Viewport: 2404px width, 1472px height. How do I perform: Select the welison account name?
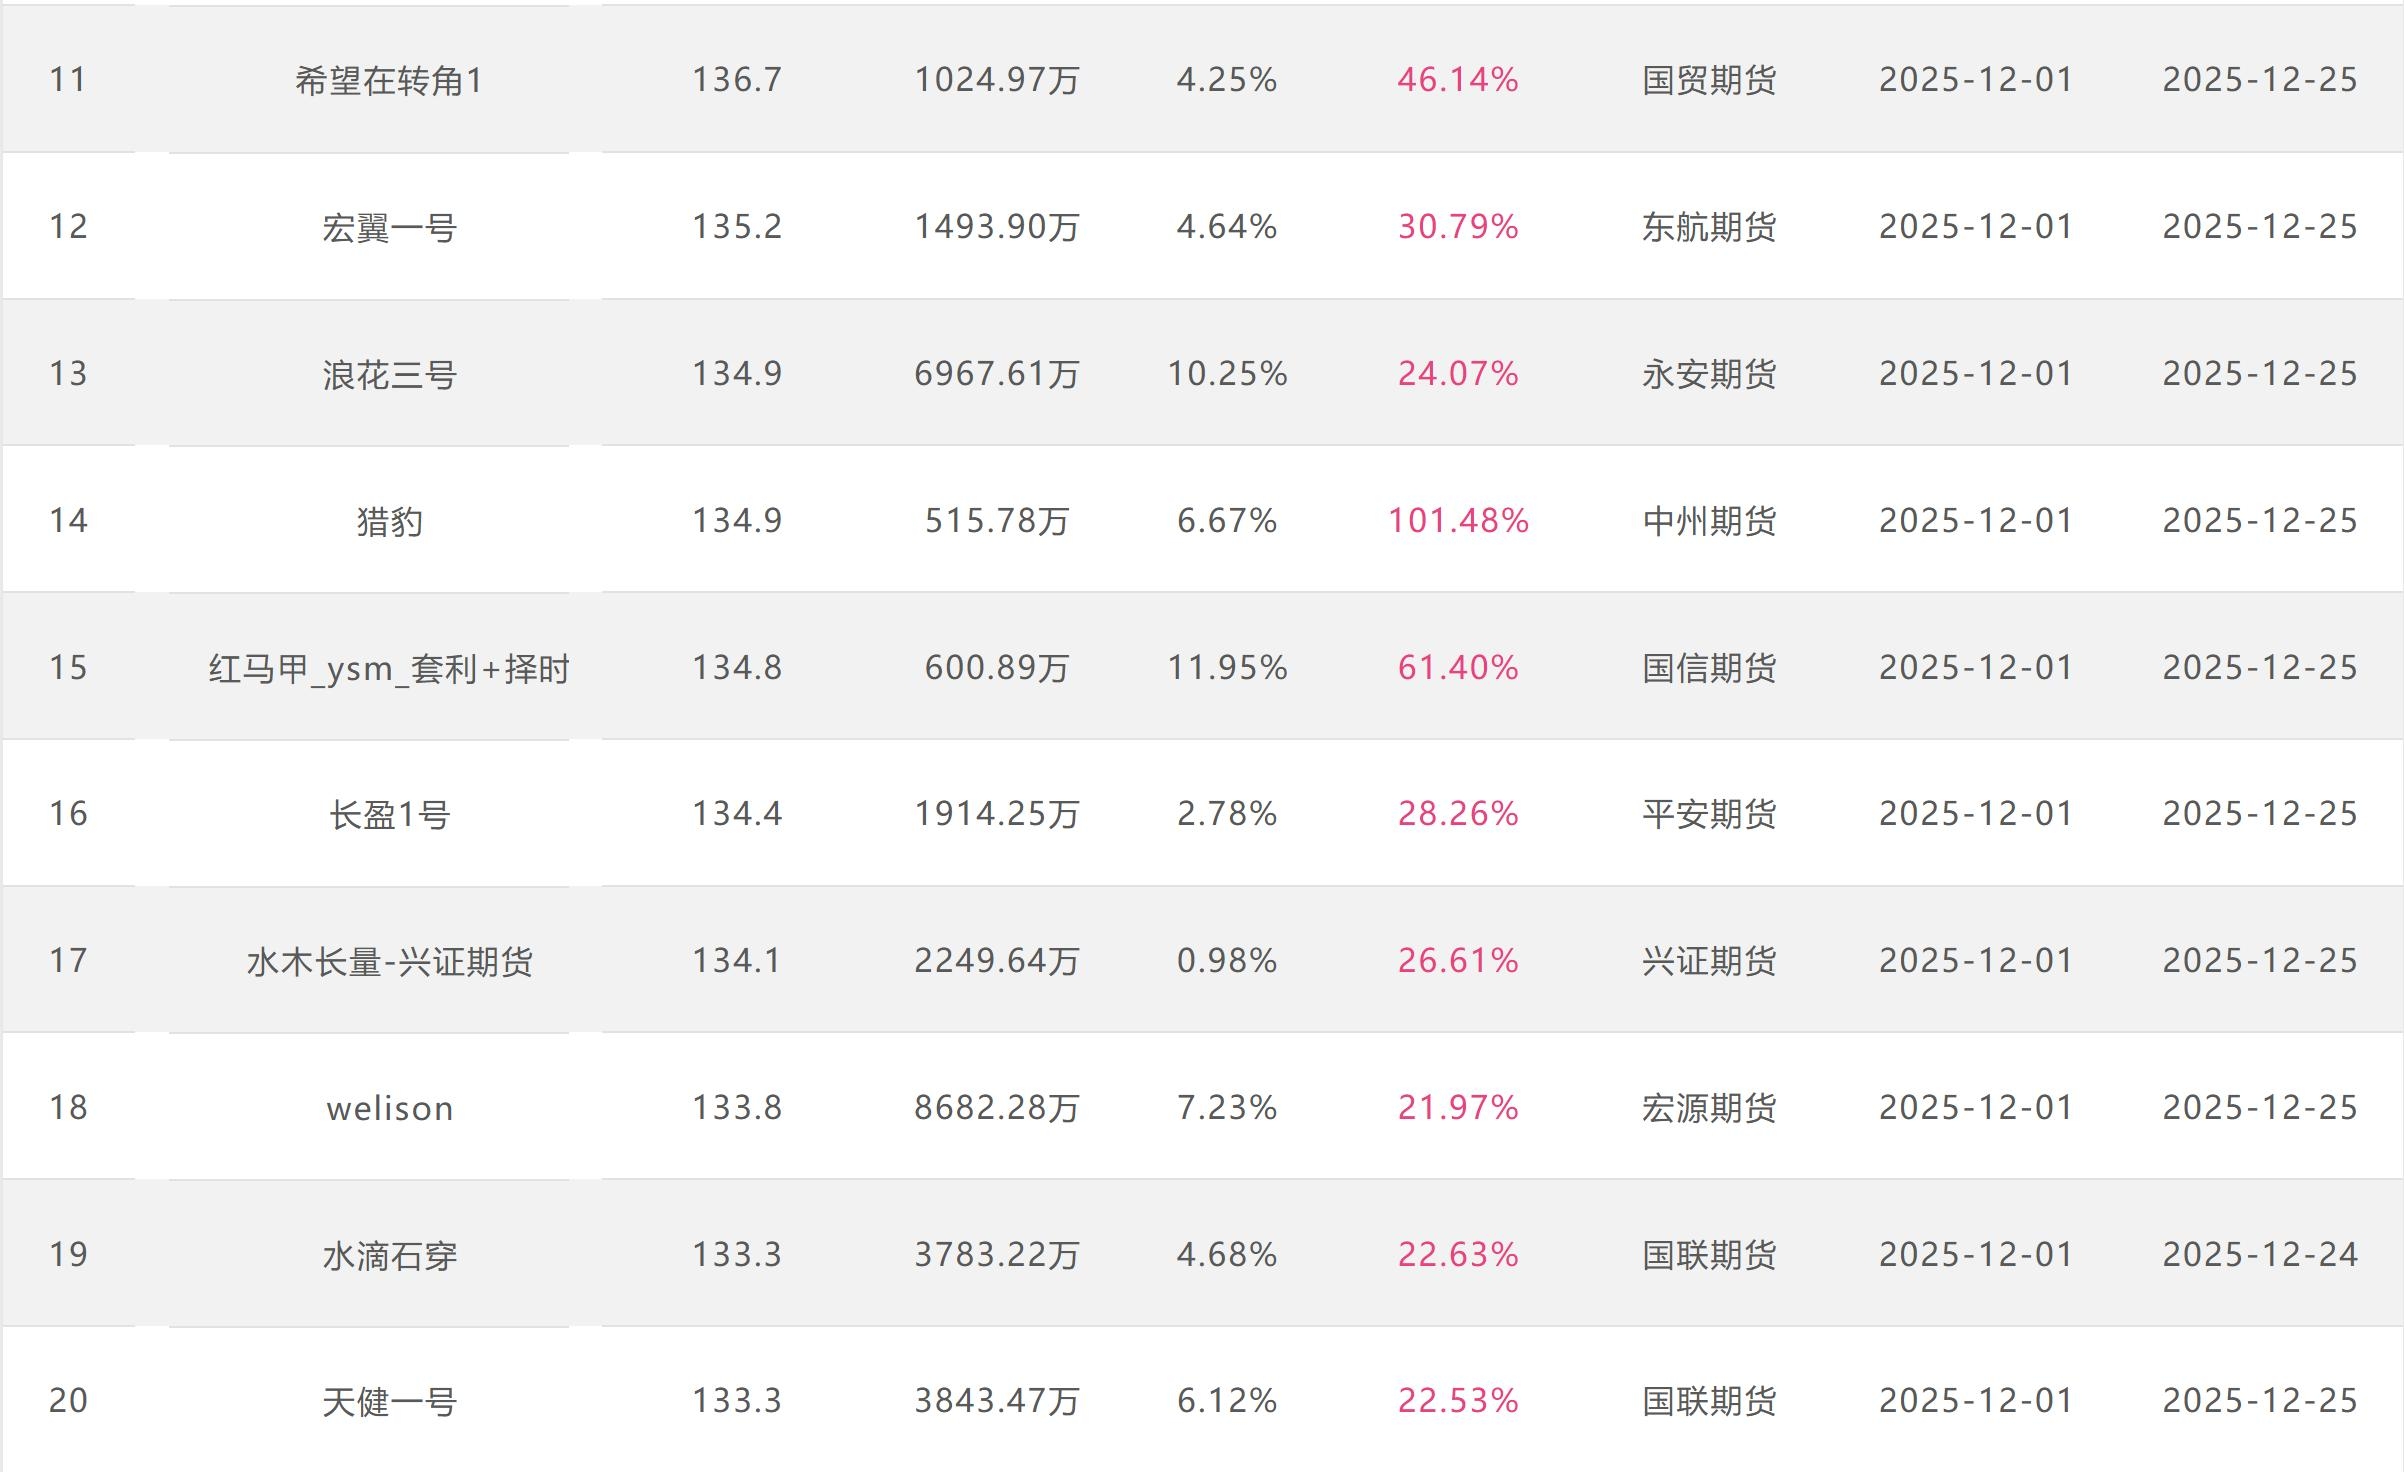coord(389,1108)
